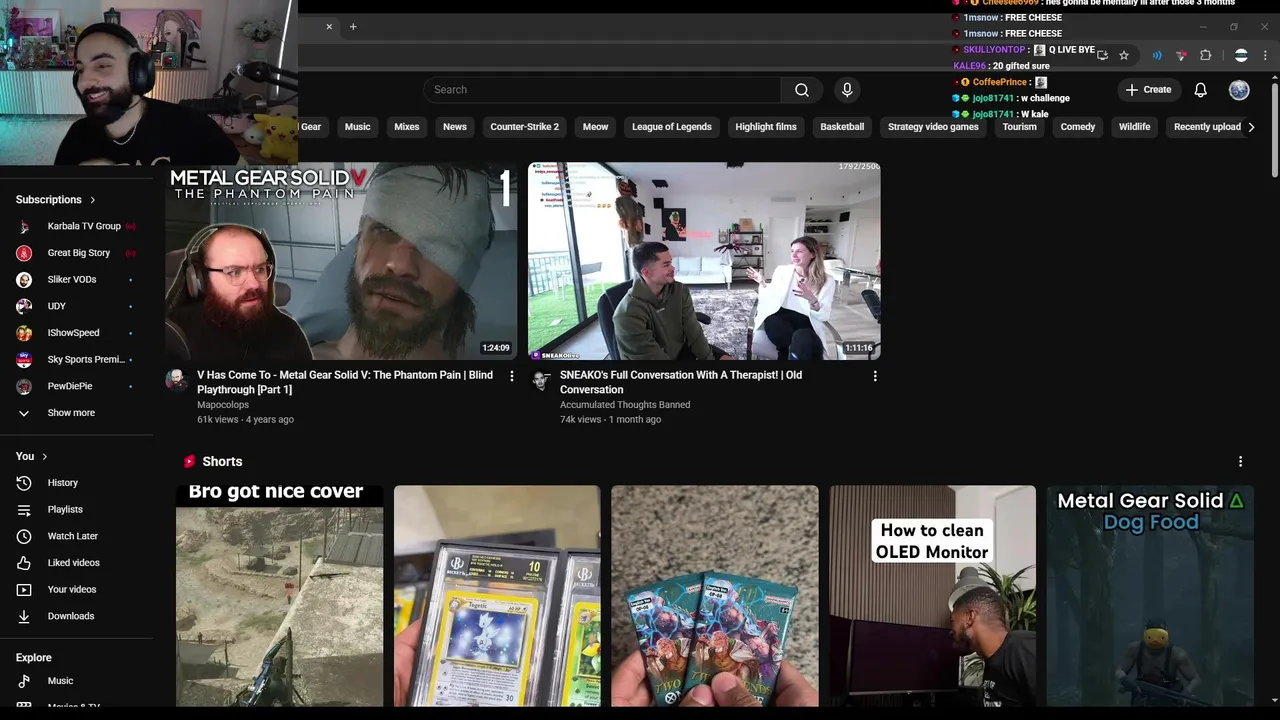Viewport: 1280px width, 720px height.
Task: Select the Tourism chip
Action: coord(1020,127)
